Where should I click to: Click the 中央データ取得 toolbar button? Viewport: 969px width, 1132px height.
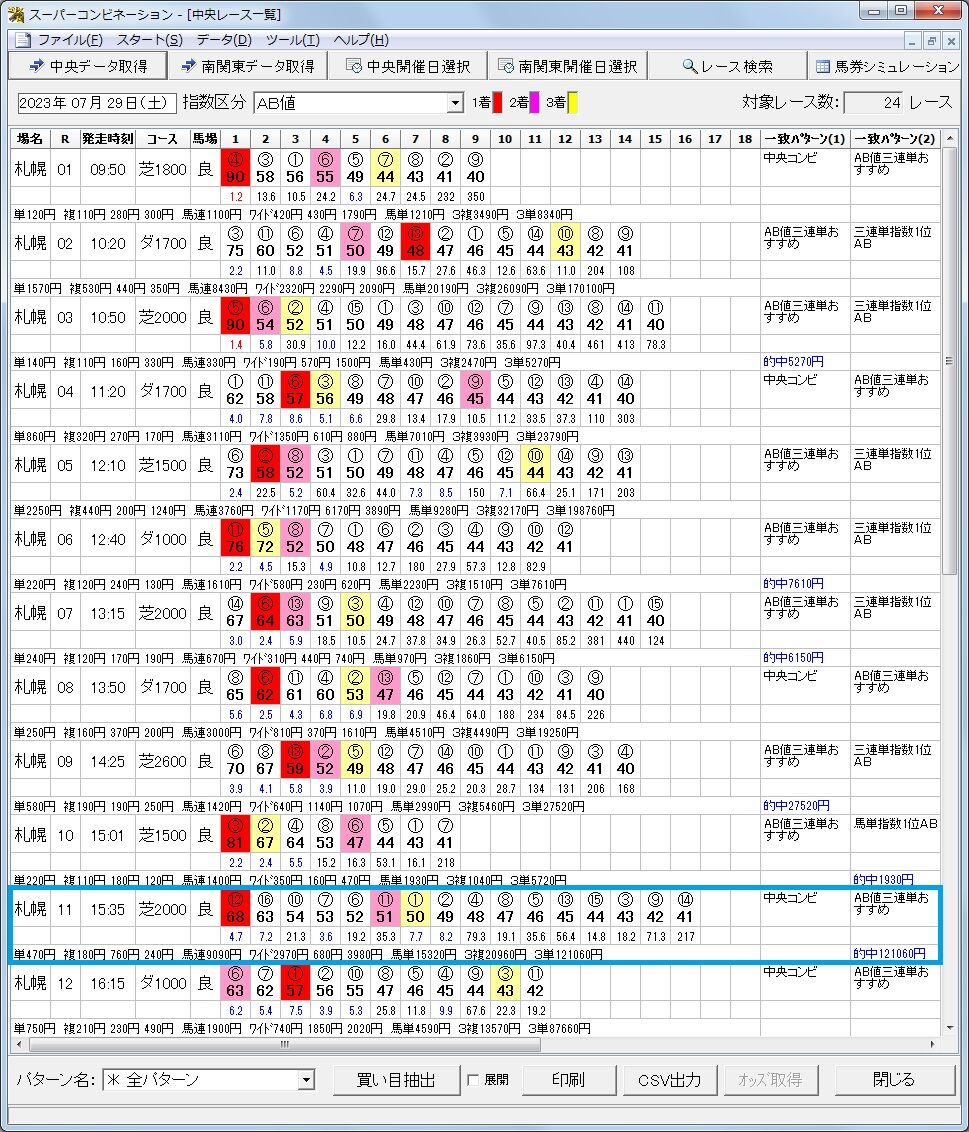88,66
